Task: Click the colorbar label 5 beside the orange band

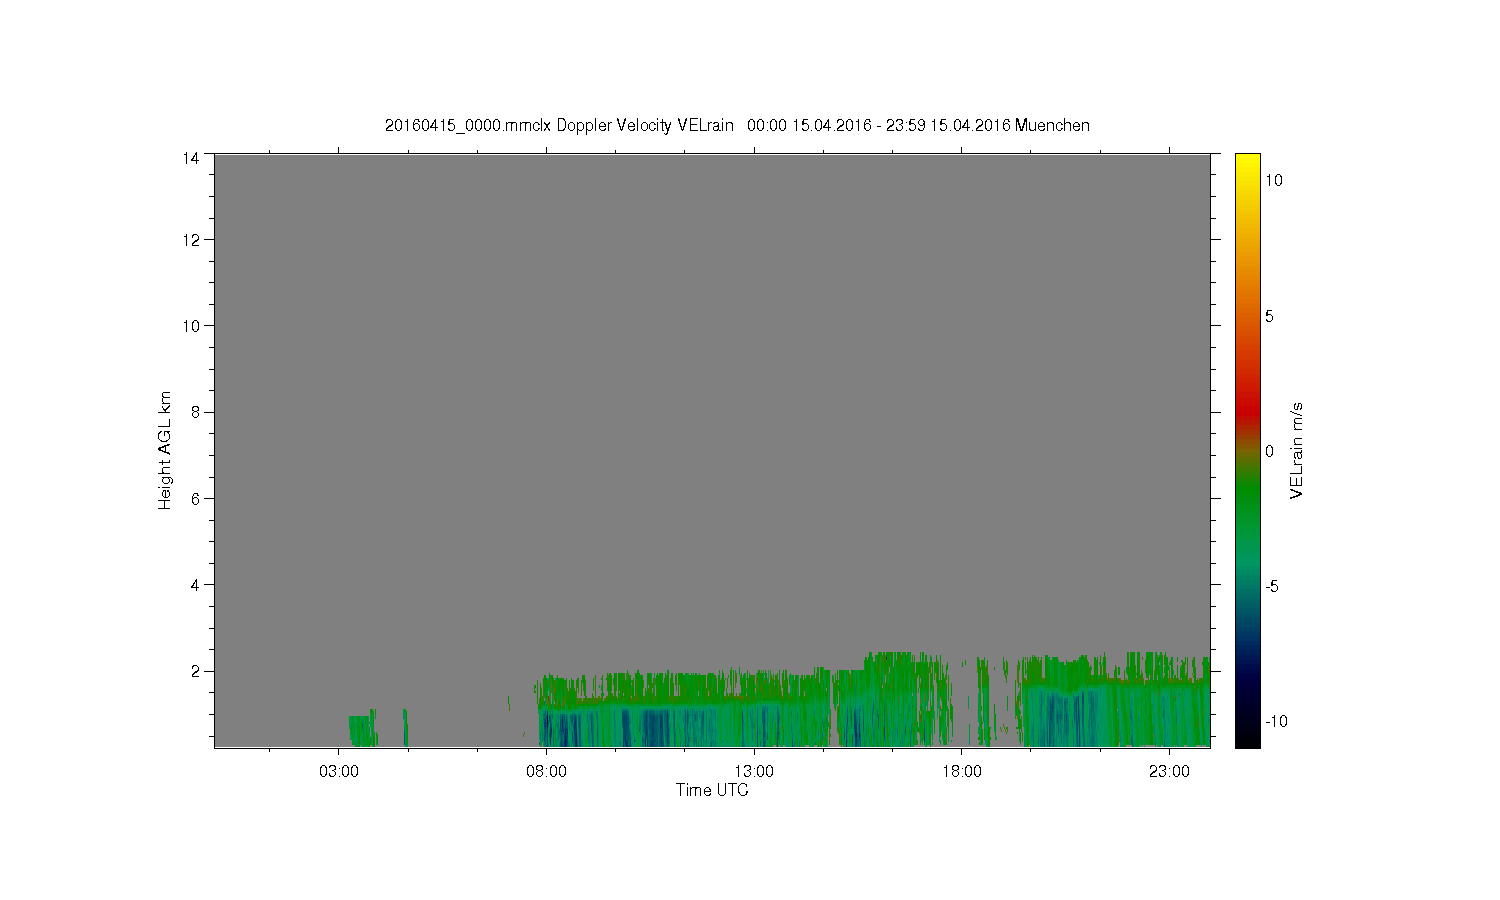Action: click(x=1269, y=316)
